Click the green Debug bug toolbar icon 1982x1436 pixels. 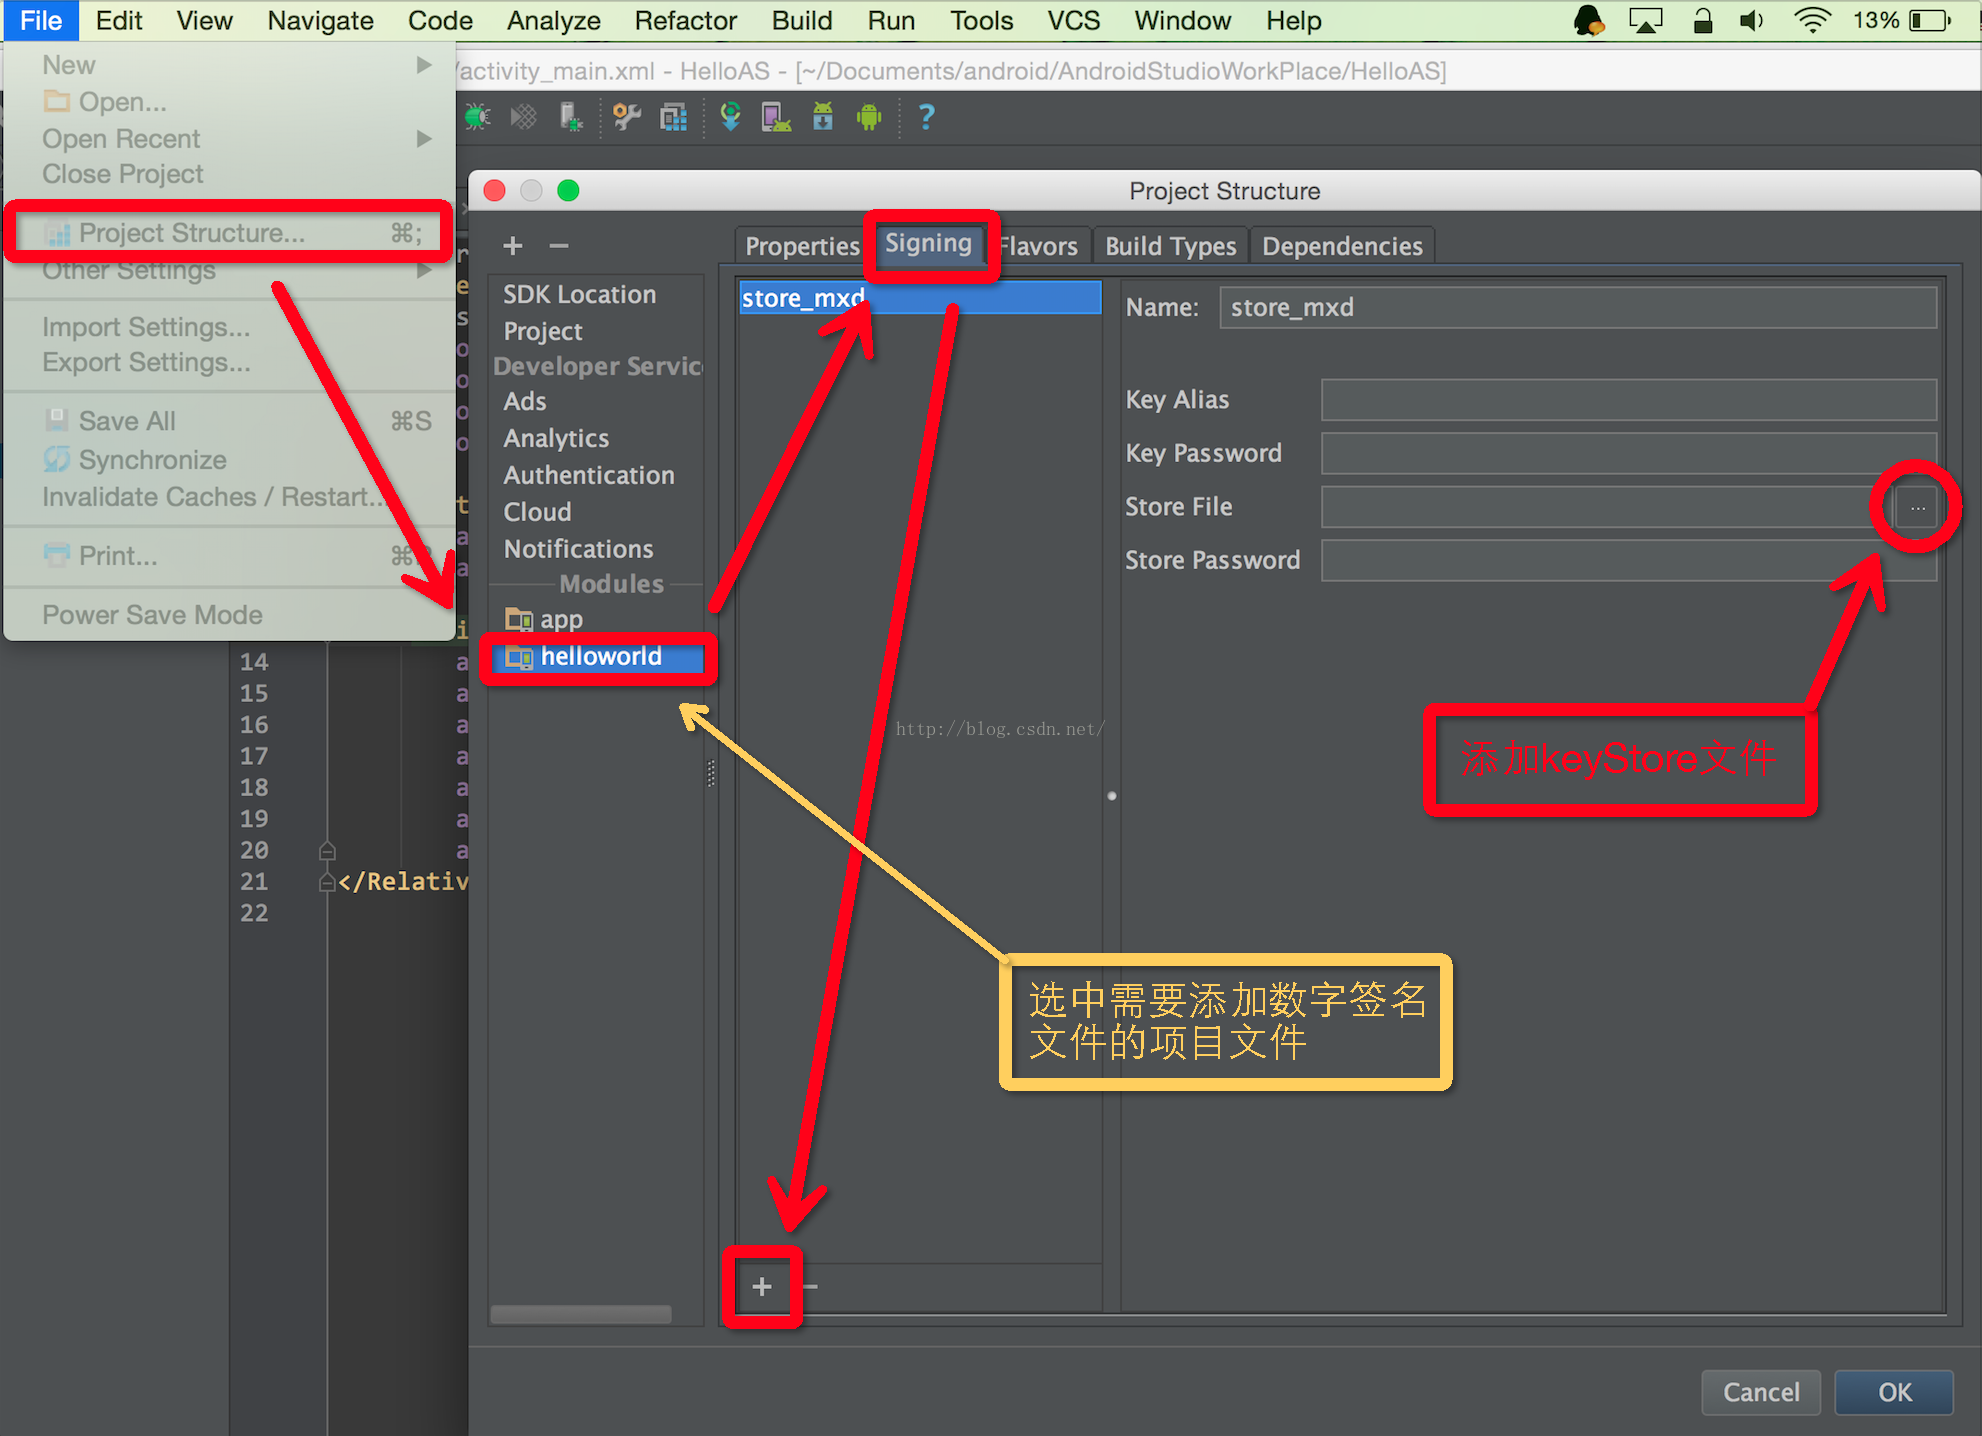[478, 117]
